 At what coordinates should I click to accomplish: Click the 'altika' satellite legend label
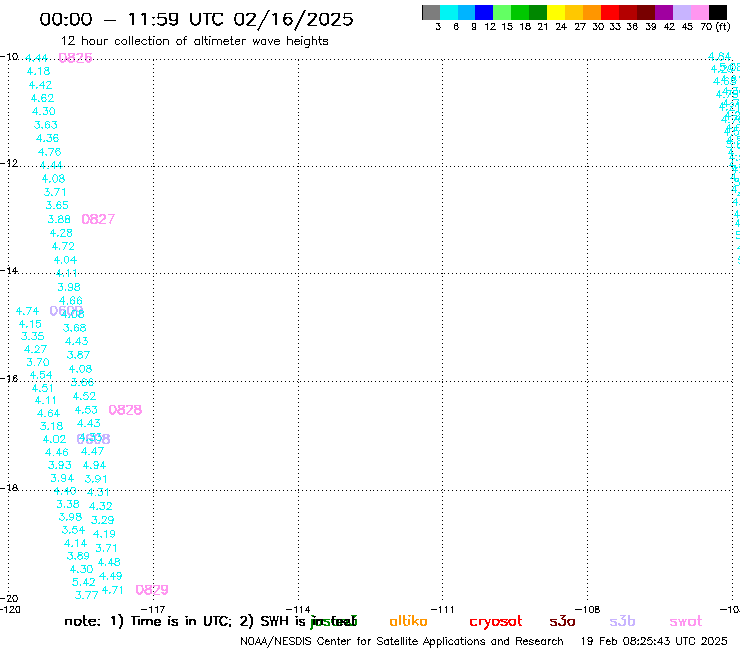pos(408,621)
